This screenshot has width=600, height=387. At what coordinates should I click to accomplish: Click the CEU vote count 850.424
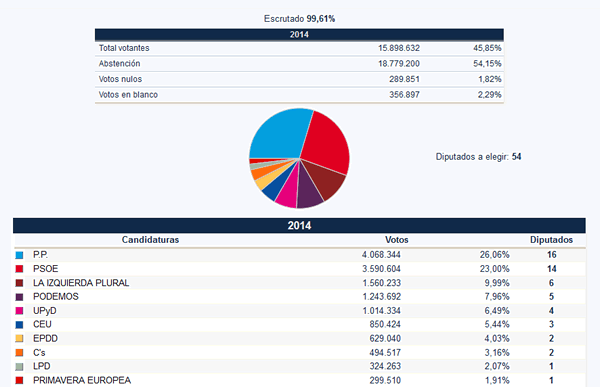click(385, 325)
